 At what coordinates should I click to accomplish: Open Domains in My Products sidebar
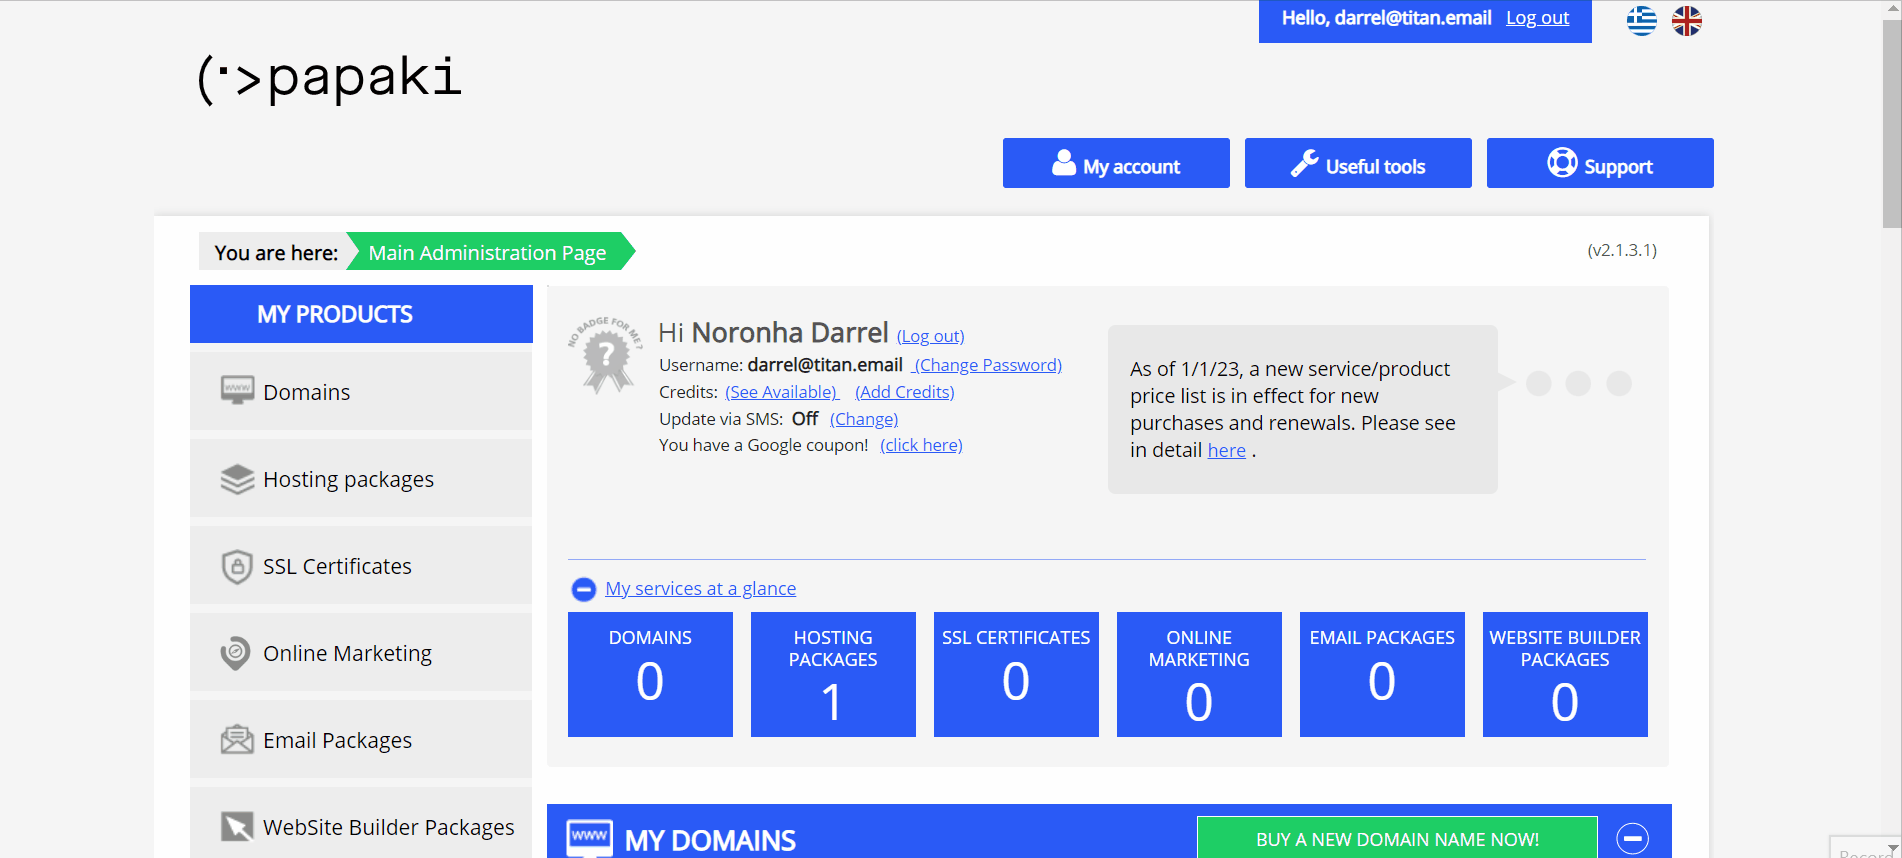click(x=361, y=391)
